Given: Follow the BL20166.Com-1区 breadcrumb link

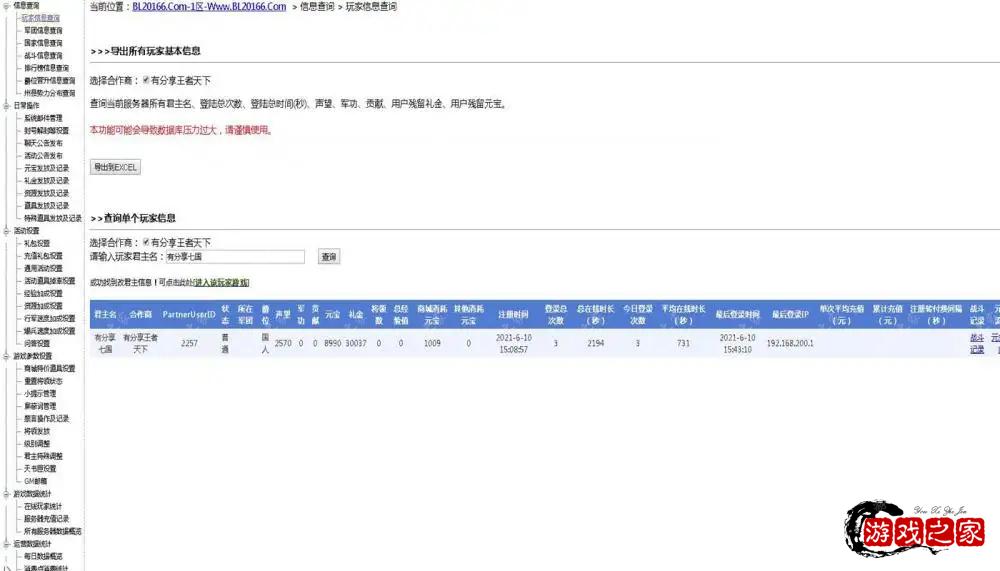Looking at the screenshot, I should pyautogui.click(x=209, y=6).
